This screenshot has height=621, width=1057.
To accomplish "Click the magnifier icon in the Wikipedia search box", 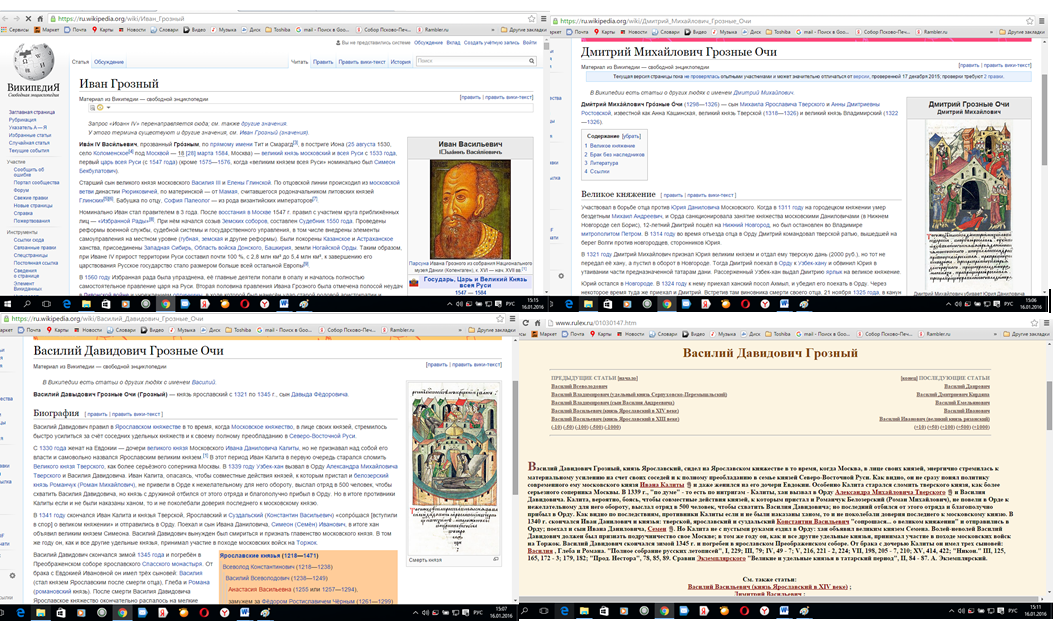I will [531, 61].
